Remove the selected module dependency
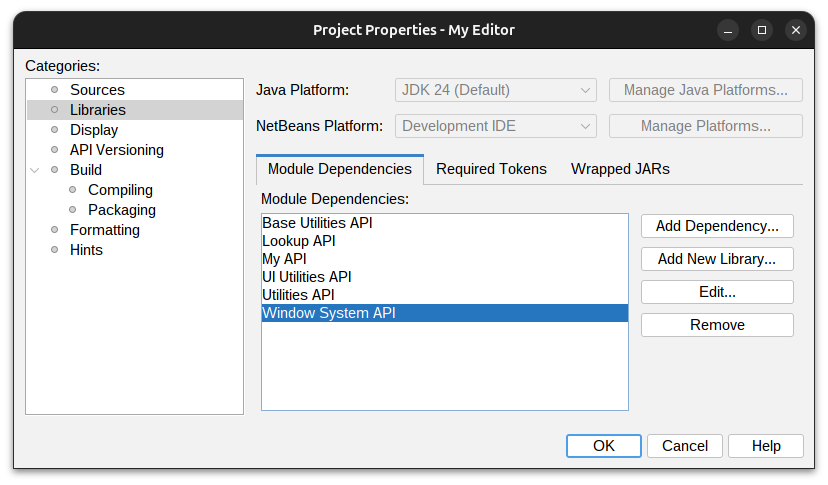Image resolution: width=828 pixels, height=485 pixels. pyautogui.click(x=717, y=325)
